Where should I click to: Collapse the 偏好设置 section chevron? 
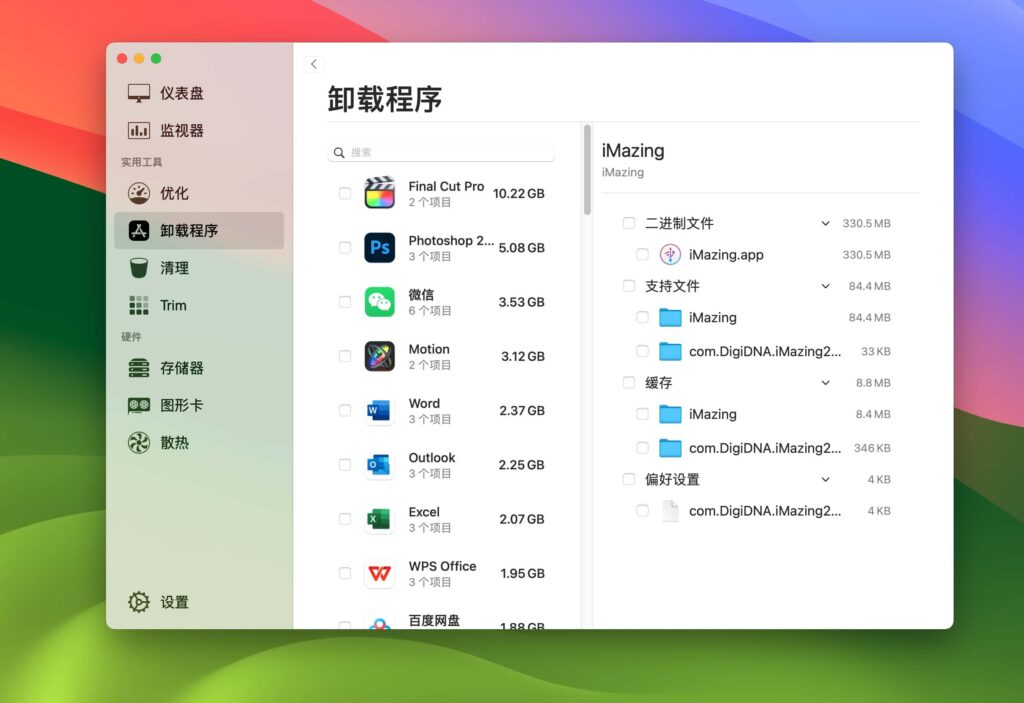coord(825,479)
